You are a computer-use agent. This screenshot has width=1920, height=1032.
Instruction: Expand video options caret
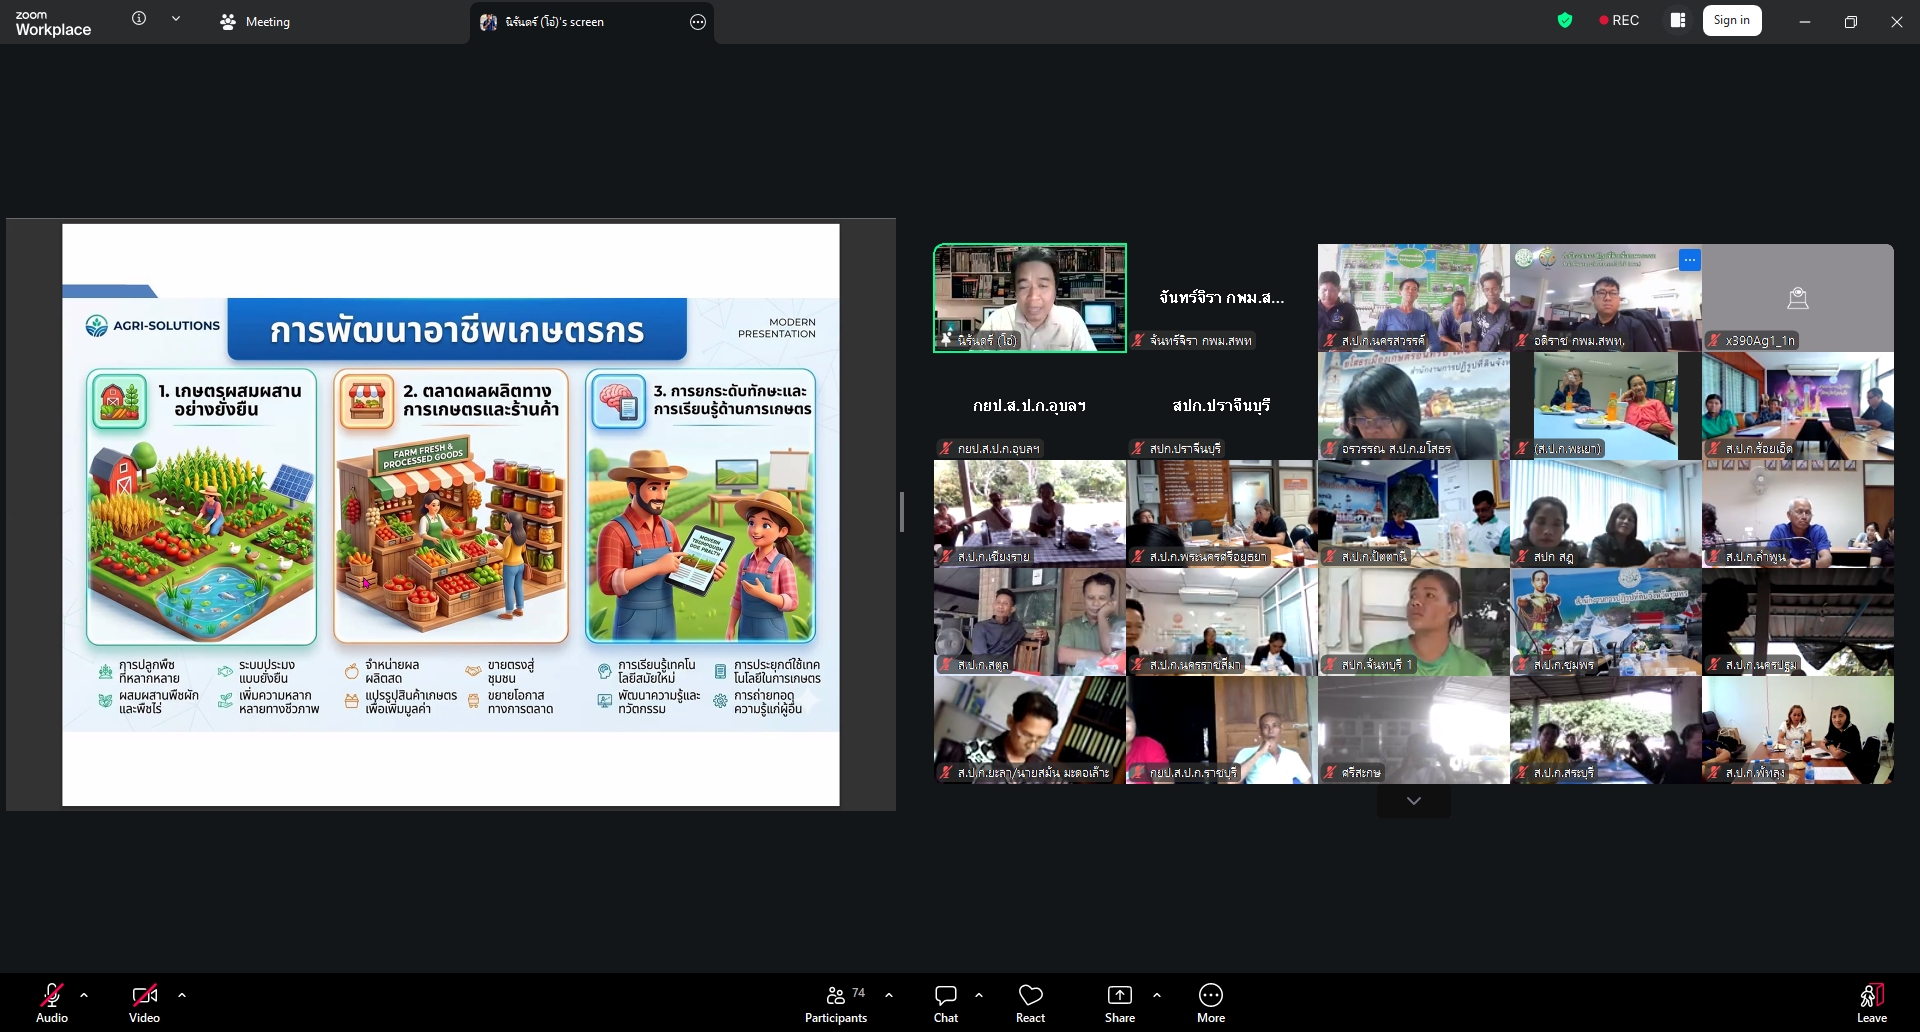182,995
